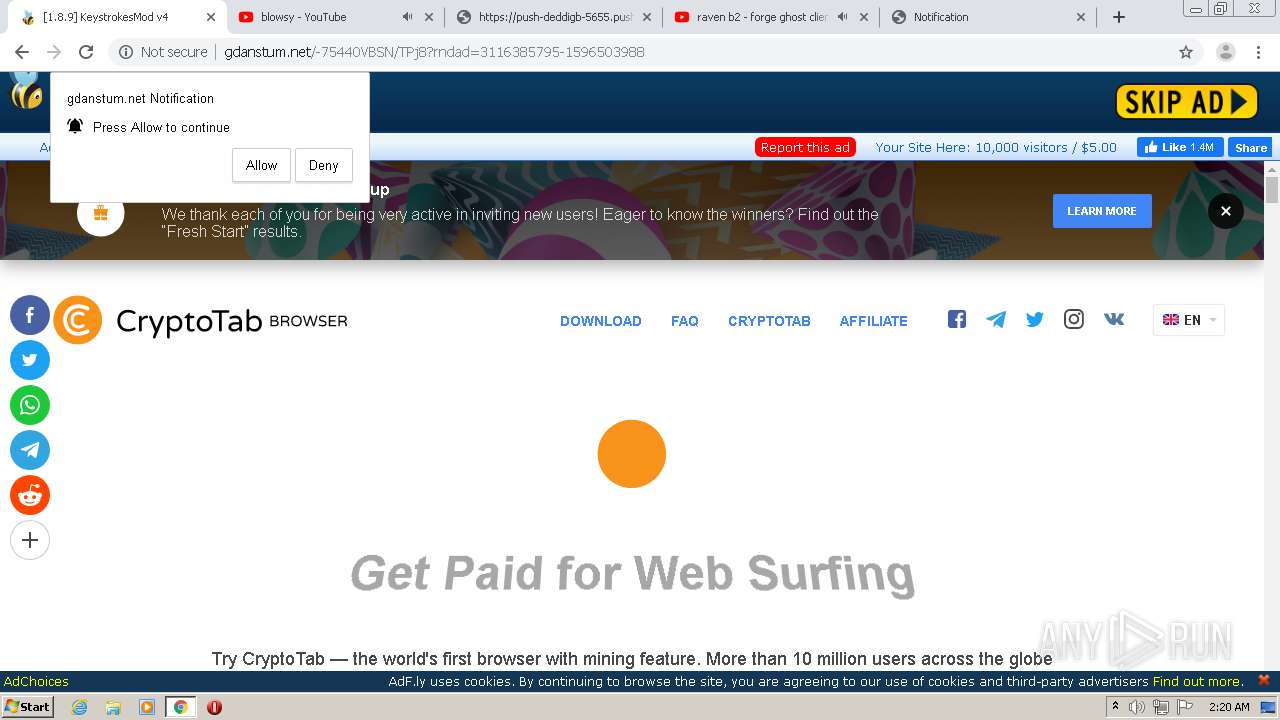Open CryptoTab Telegram channel in header

point(996,319)
